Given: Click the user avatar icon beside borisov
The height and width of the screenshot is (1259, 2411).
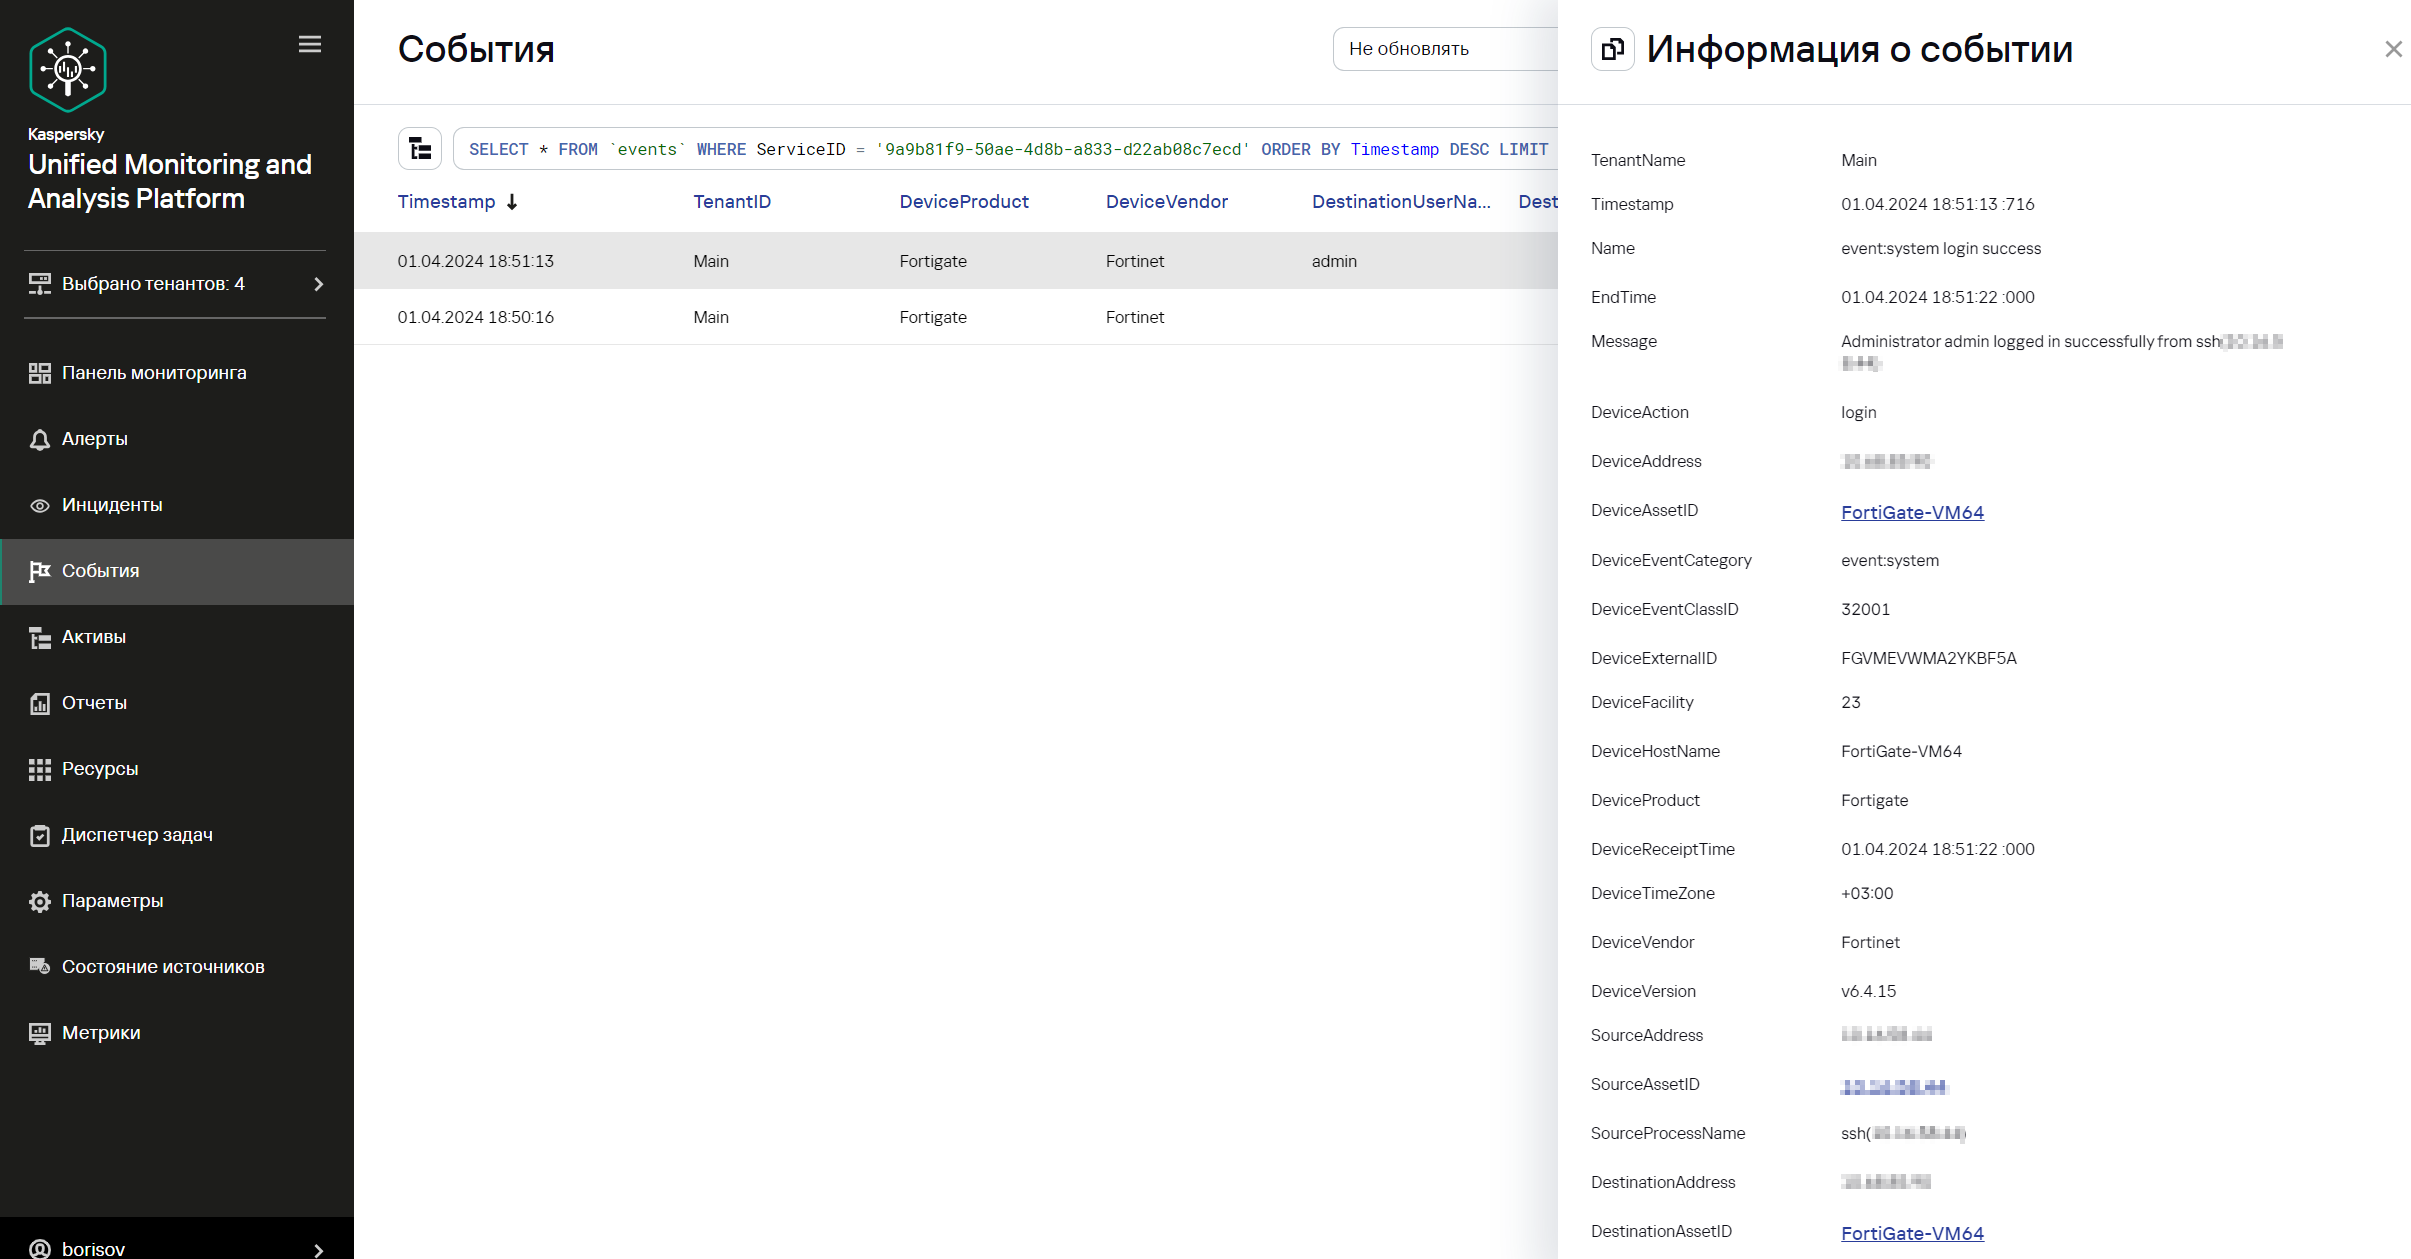Looking at the screenshot, I should pyautogui.click(x=40, y=1249).
